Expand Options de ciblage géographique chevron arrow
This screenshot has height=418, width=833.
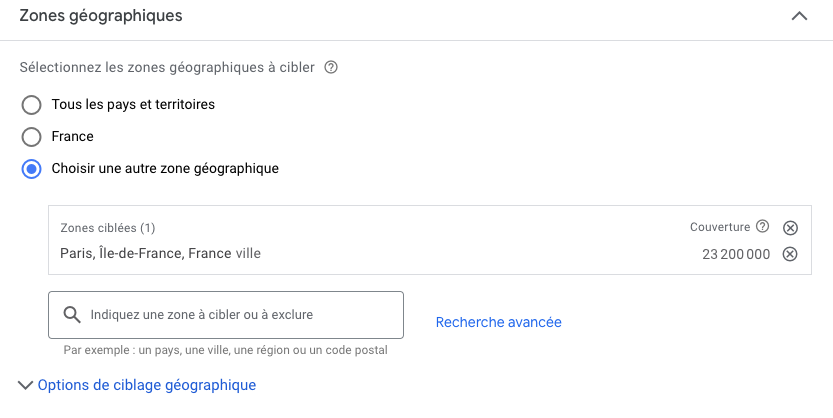click(25, 385)
